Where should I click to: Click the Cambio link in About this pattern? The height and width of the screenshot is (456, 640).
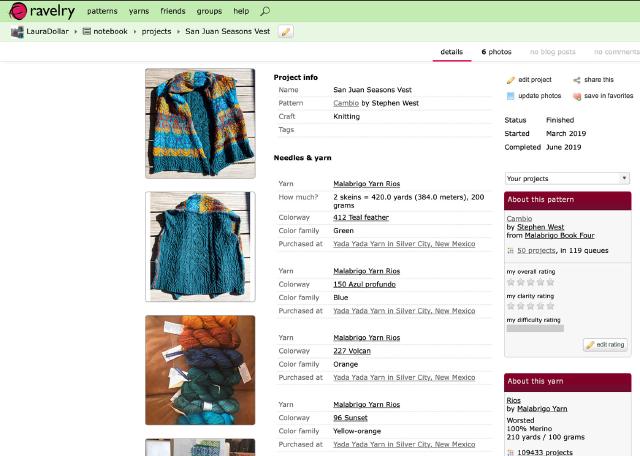(519, 219)
